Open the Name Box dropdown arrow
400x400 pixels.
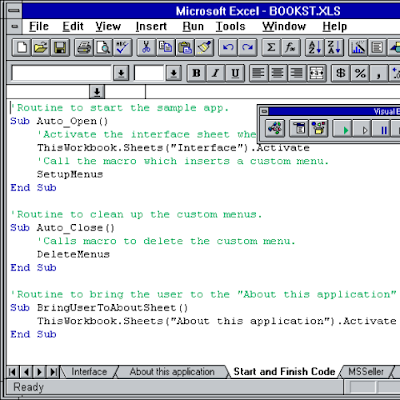[x=97, y=92]
